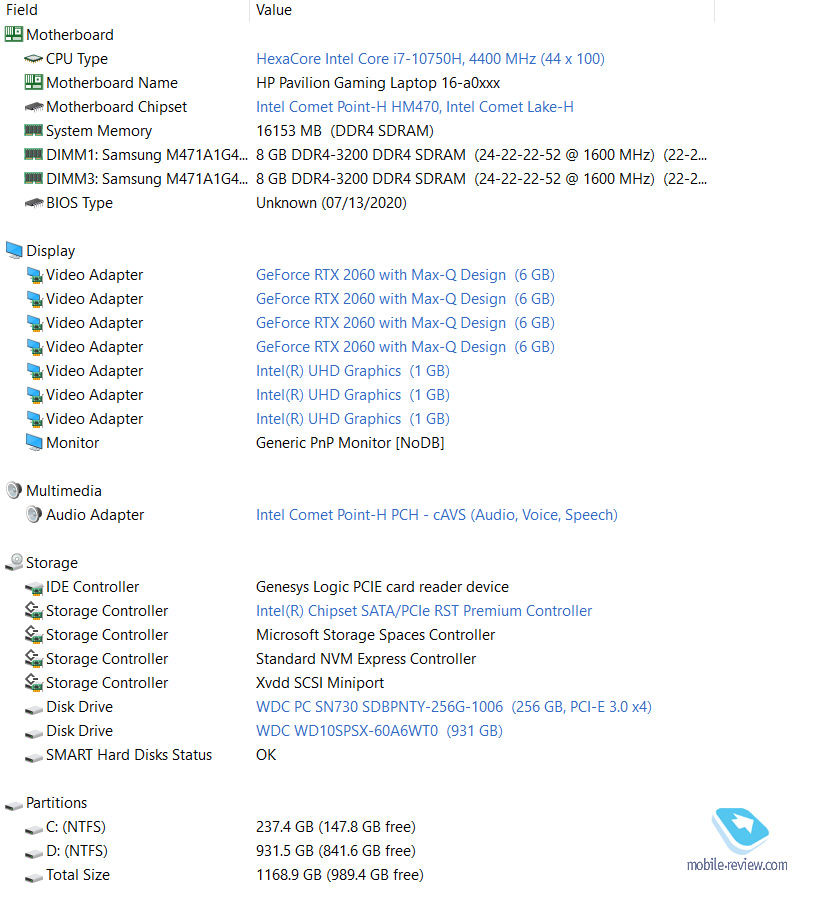830x916 pixels.
Task: Select the CPU Type chip icon
Action: point(33,59)
